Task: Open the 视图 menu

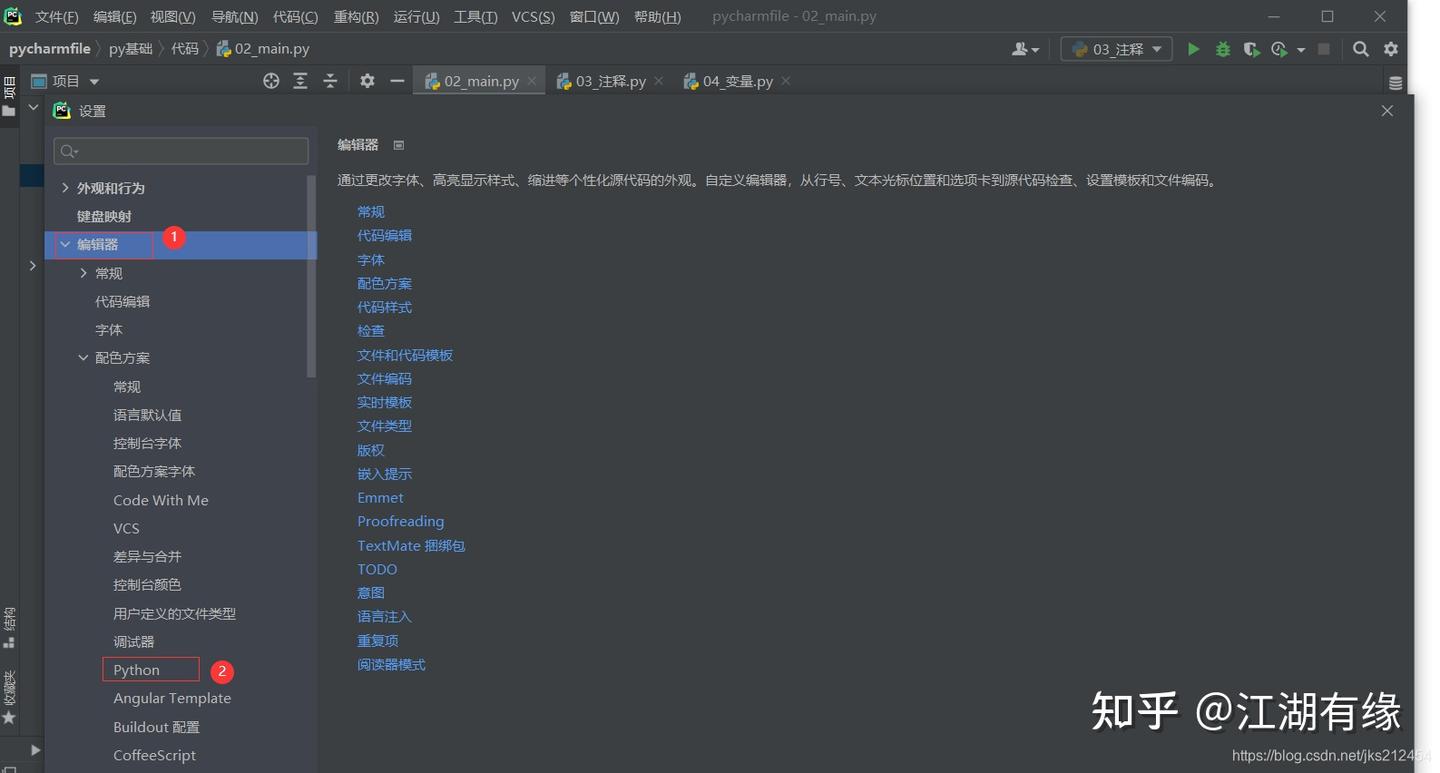Action: [172, 16]
